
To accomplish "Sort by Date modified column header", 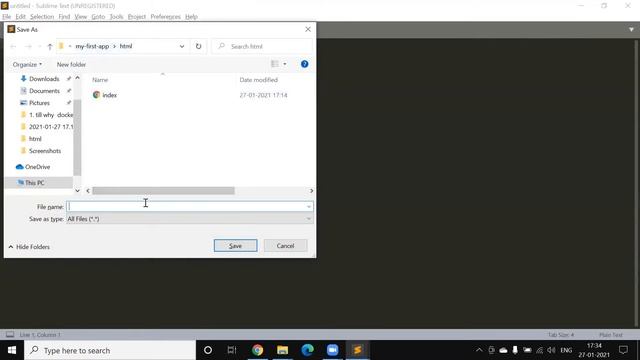I will [259, 80].
